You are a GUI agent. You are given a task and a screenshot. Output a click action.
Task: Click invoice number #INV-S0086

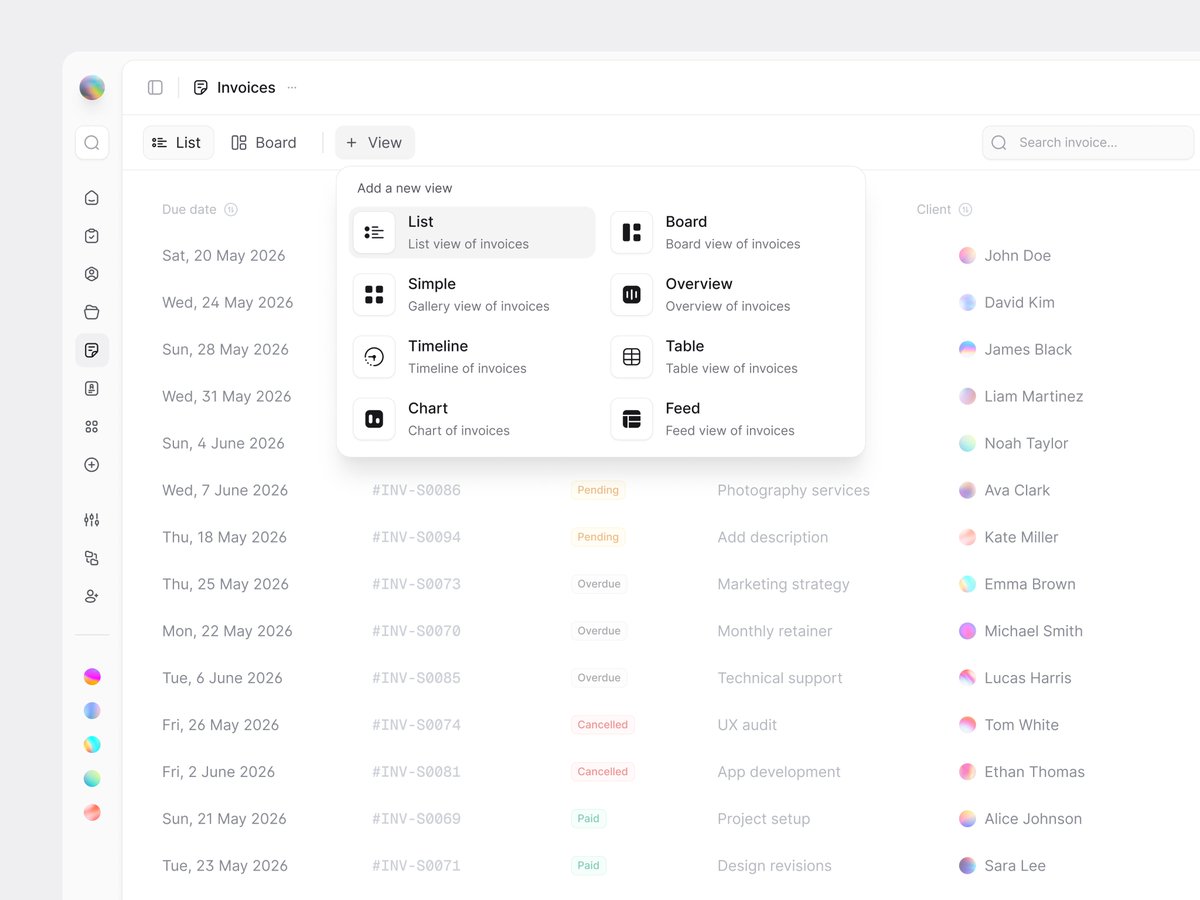click(417, 491)
